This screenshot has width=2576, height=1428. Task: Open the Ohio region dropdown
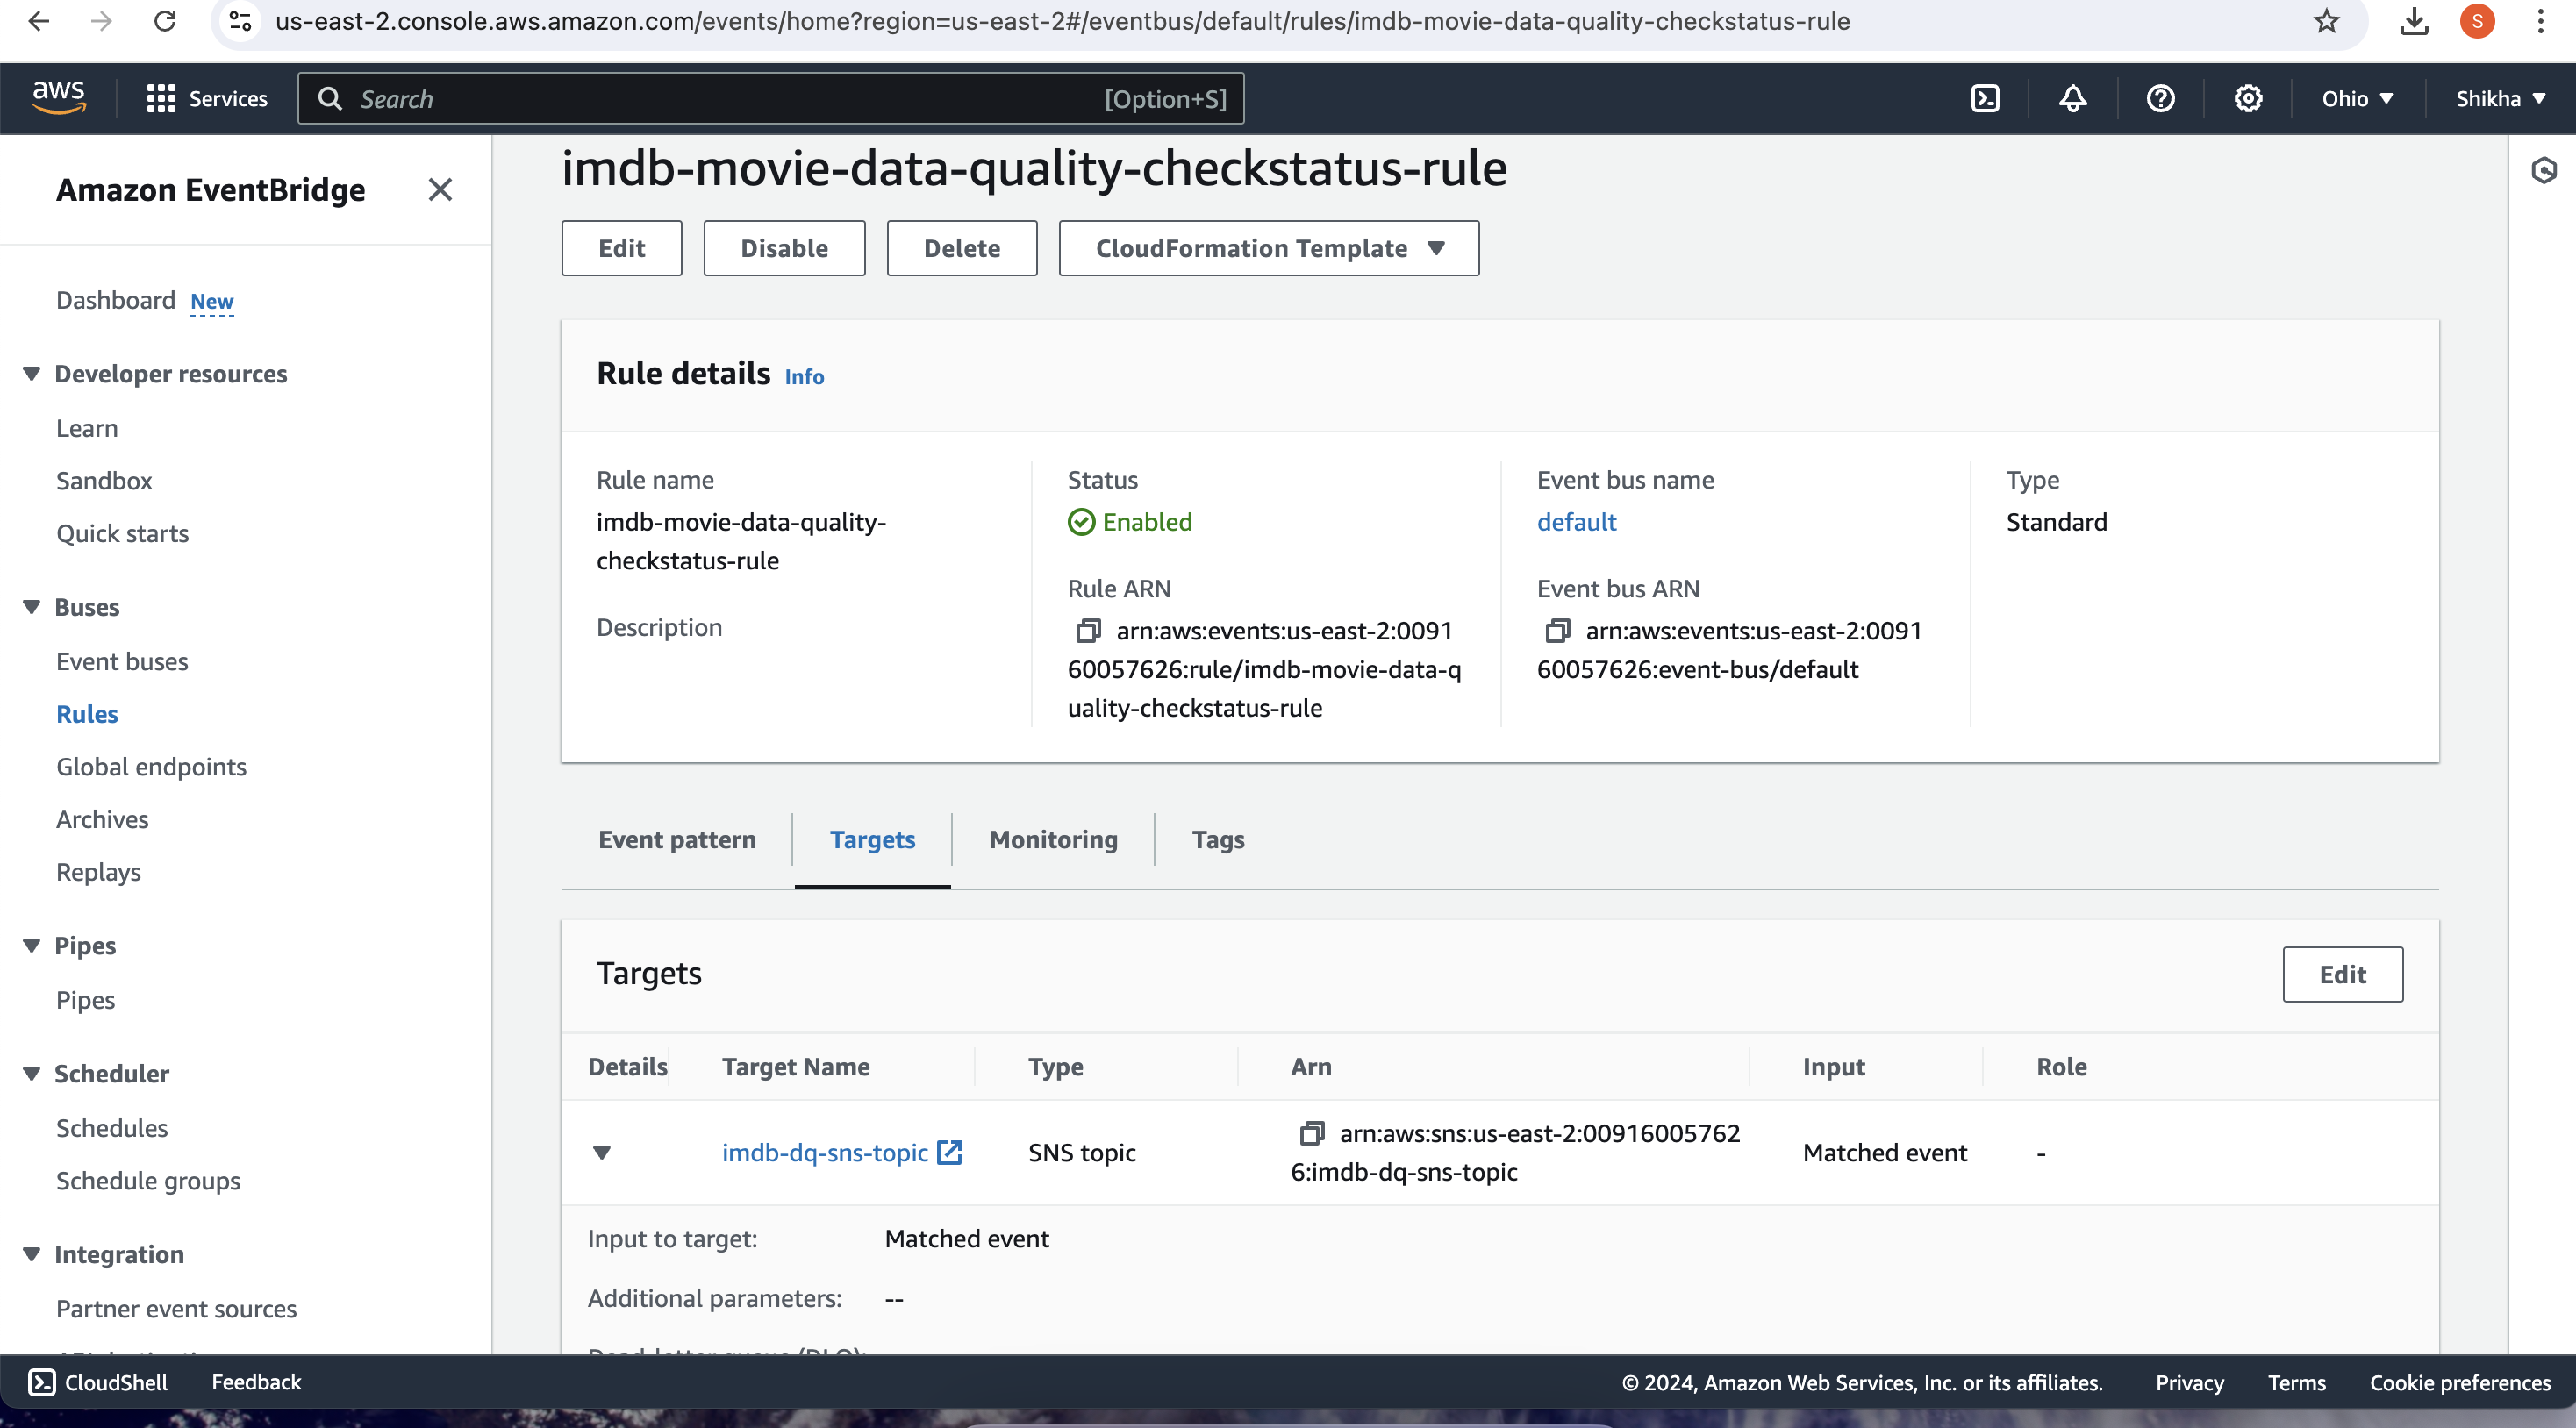(2357, 98)
